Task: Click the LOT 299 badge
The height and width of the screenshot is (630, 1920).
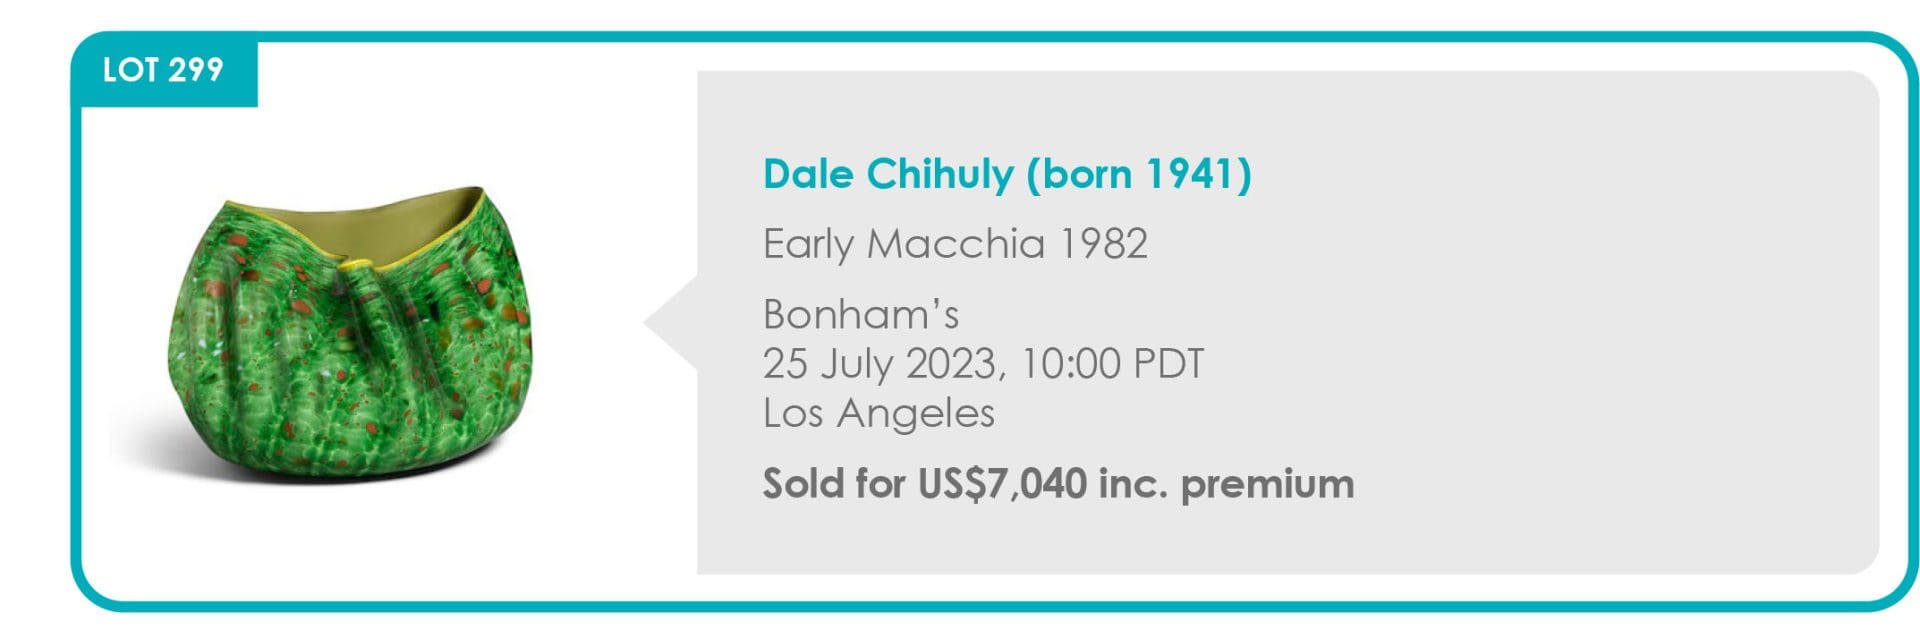Action: 163,70
